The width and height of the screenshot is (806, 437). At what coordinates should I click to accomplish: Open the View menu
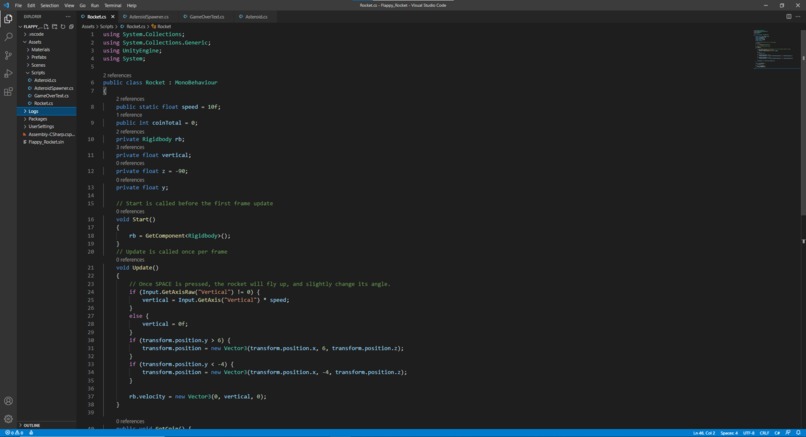[x=69, y=5]
